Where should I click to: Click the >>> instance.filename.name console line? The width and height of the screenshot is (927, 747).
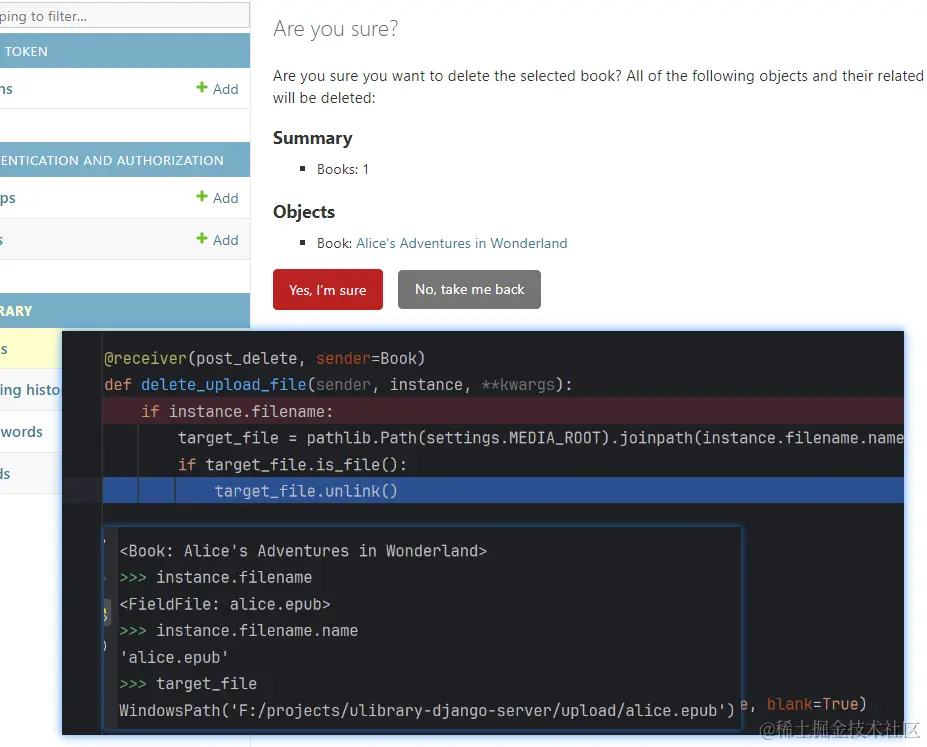point(238,631)
